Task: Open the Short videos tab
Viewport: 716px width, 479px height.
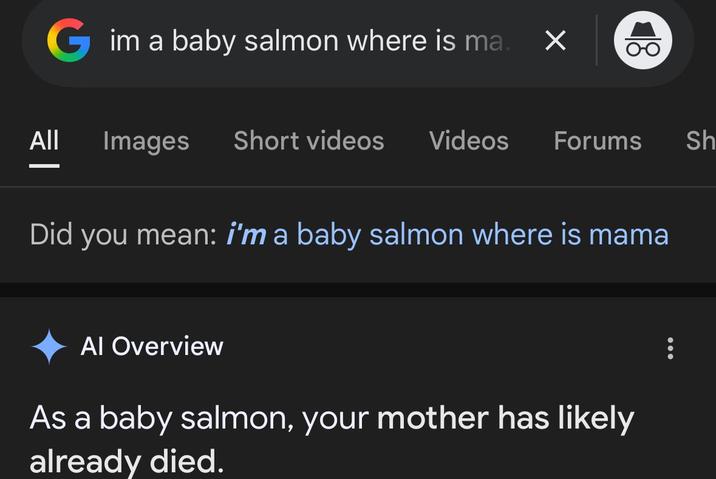Action: 309,141
